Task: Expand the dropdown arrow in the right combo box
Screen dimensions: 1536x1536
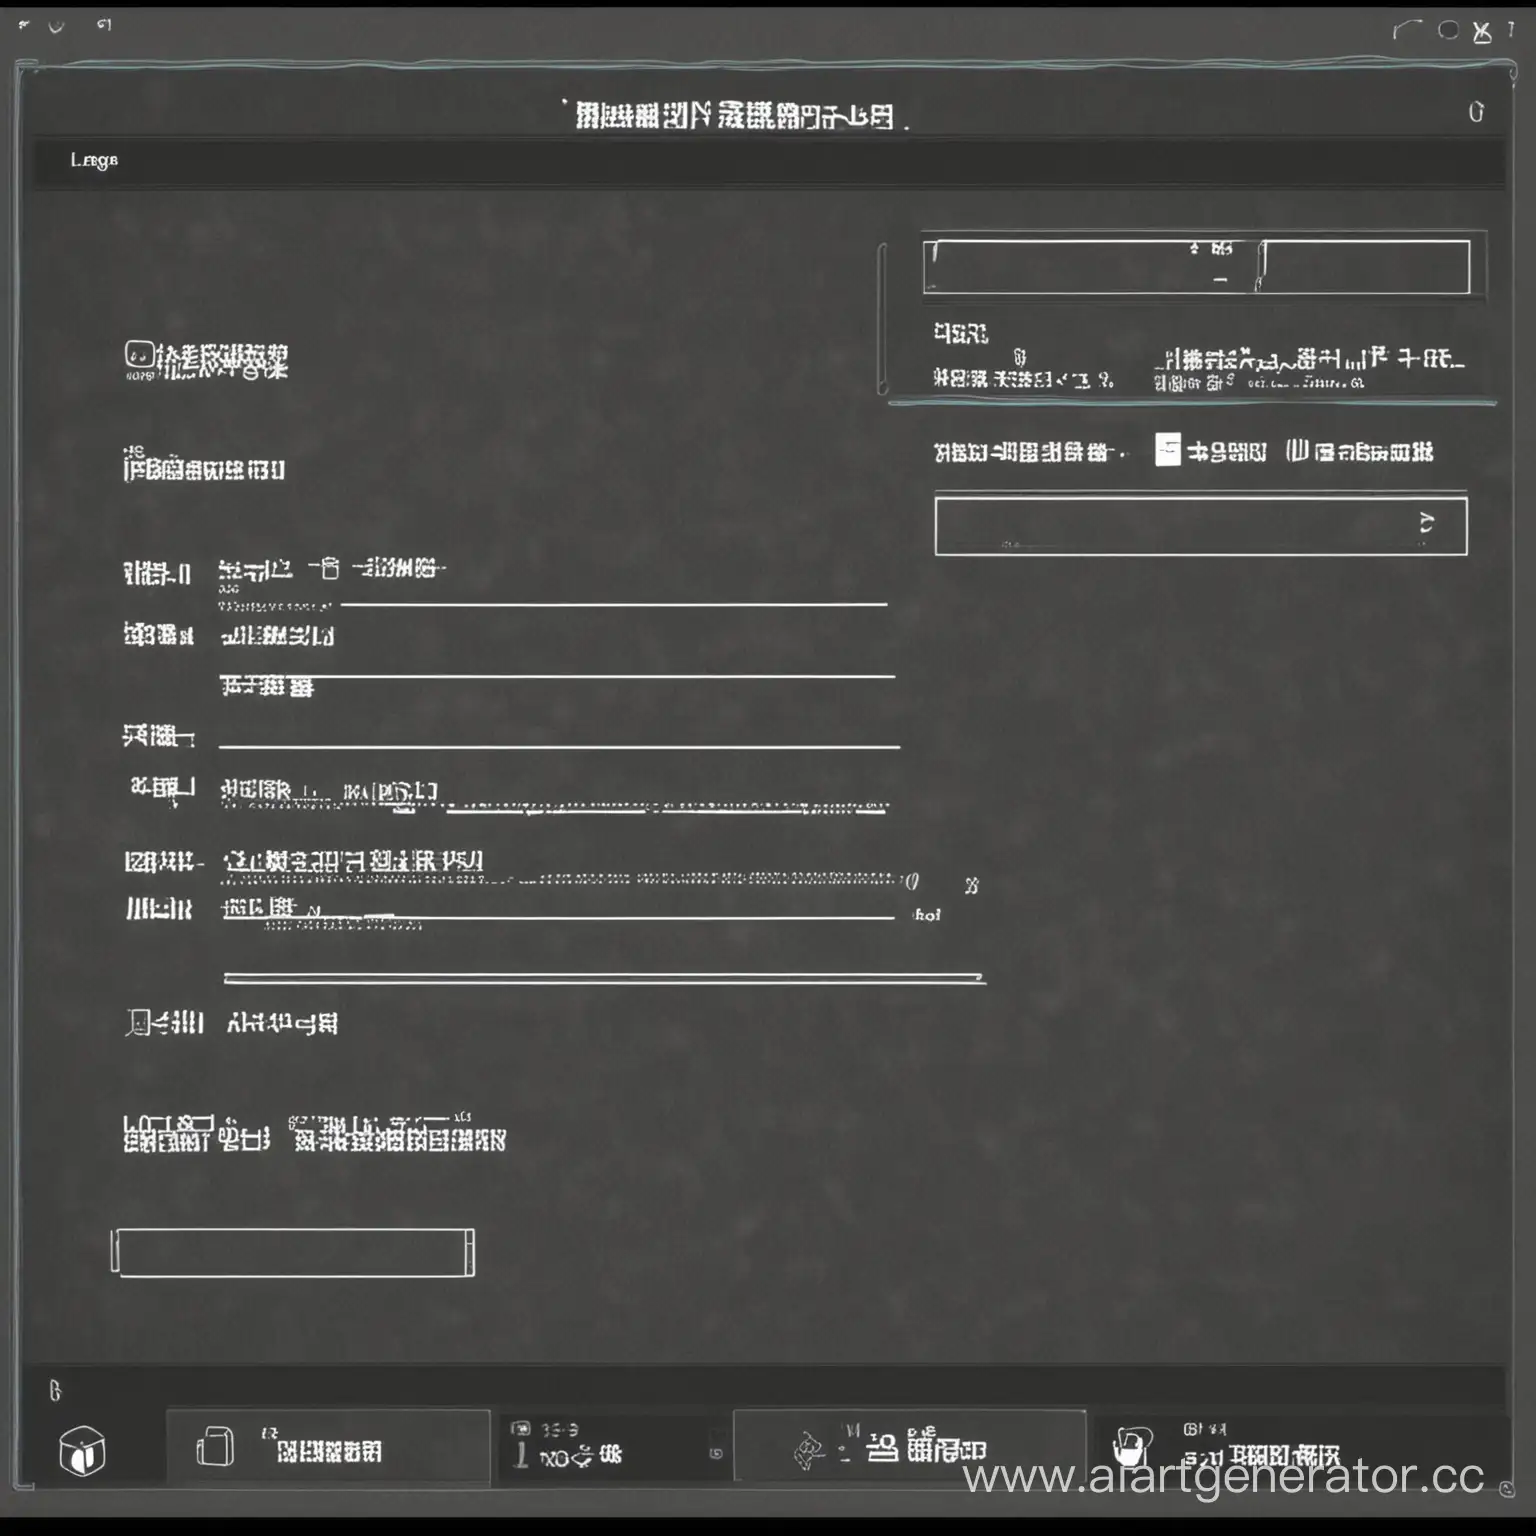Action: pos(1426,524)
